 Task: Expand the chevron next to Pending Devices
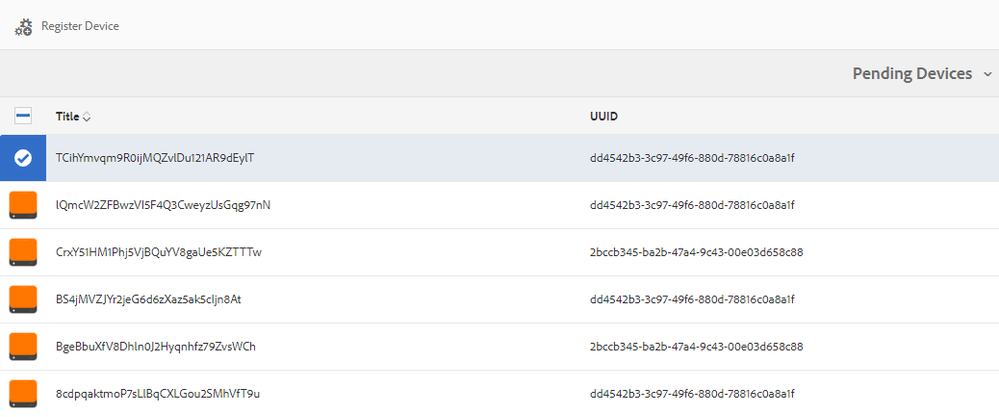pyautogui.click(x=988, y=74)
